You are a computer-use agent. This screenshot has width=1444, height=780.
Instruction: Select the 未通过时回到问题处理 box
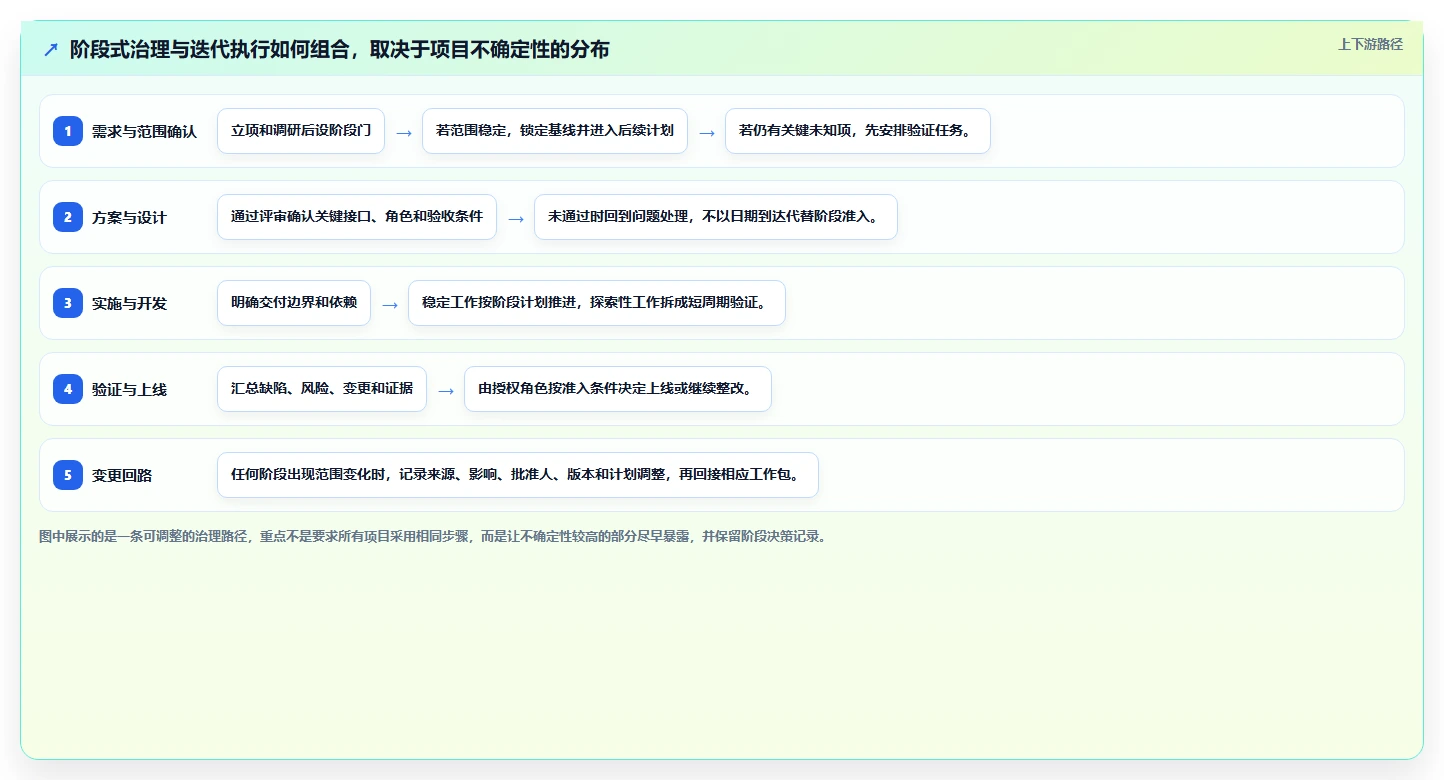(x=716, y=217)
